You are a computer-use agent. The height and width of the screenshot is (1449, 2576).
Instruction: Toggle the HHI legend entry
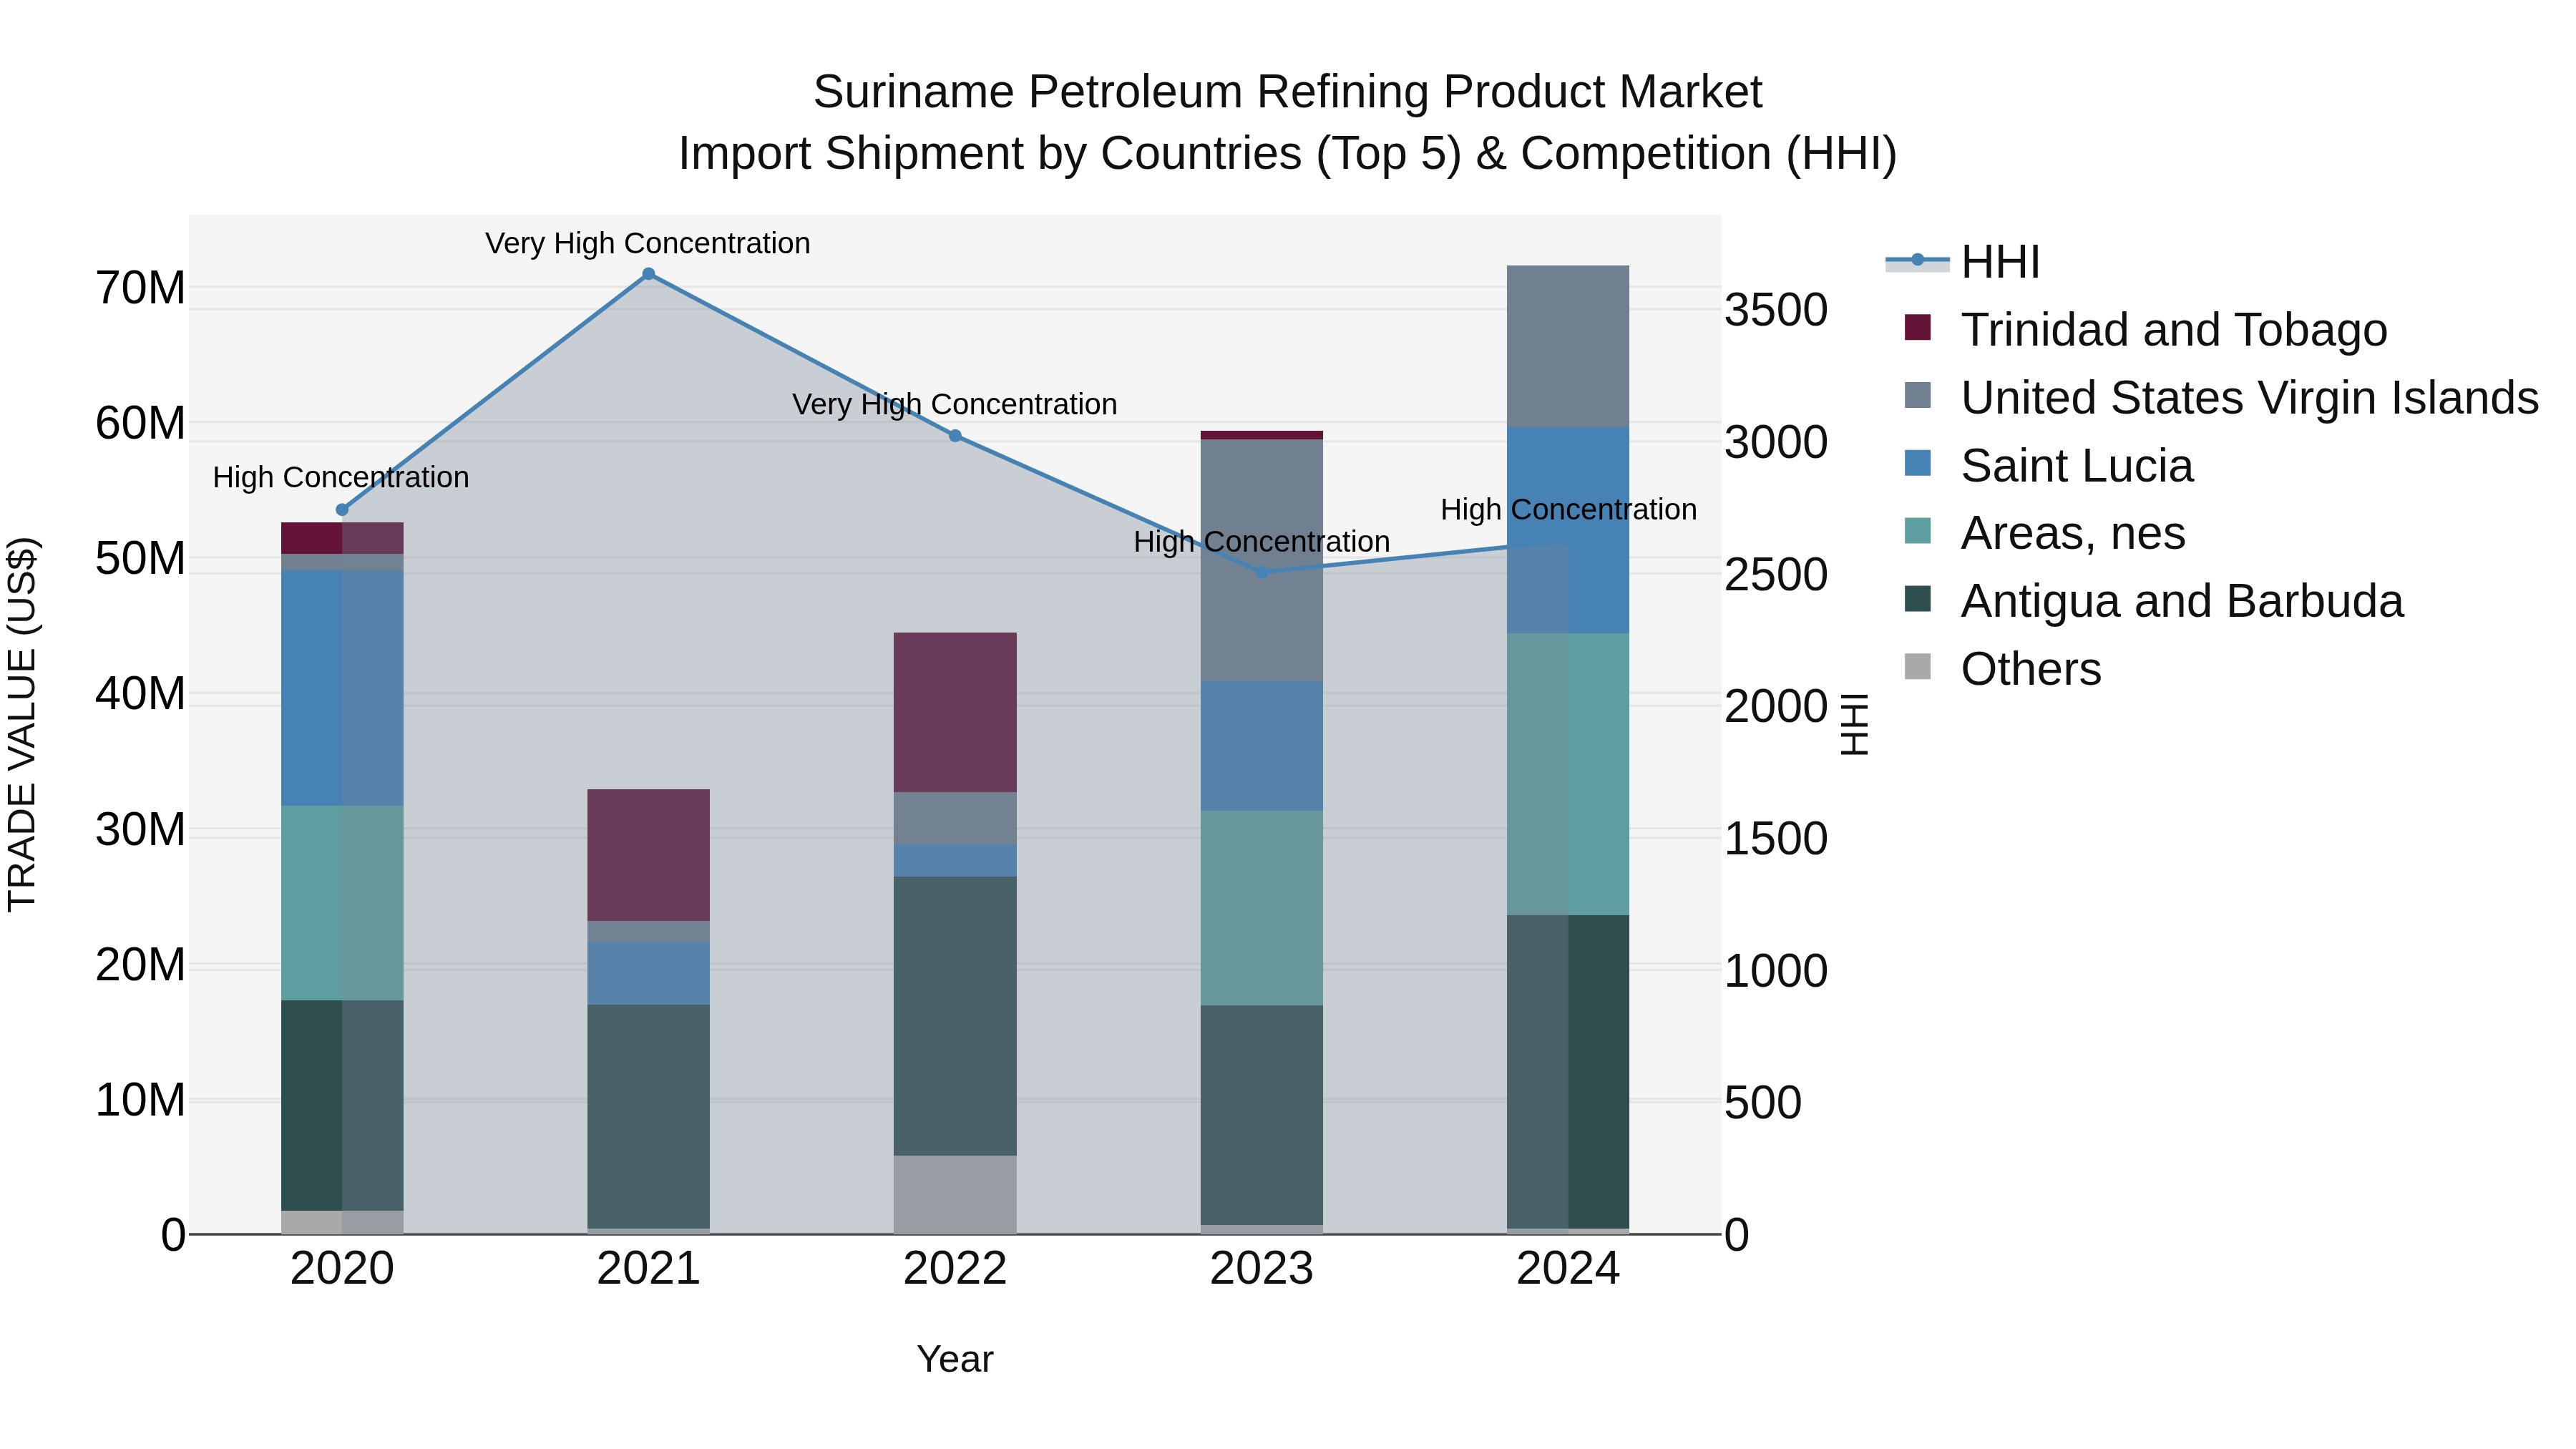pos(1963,262)
